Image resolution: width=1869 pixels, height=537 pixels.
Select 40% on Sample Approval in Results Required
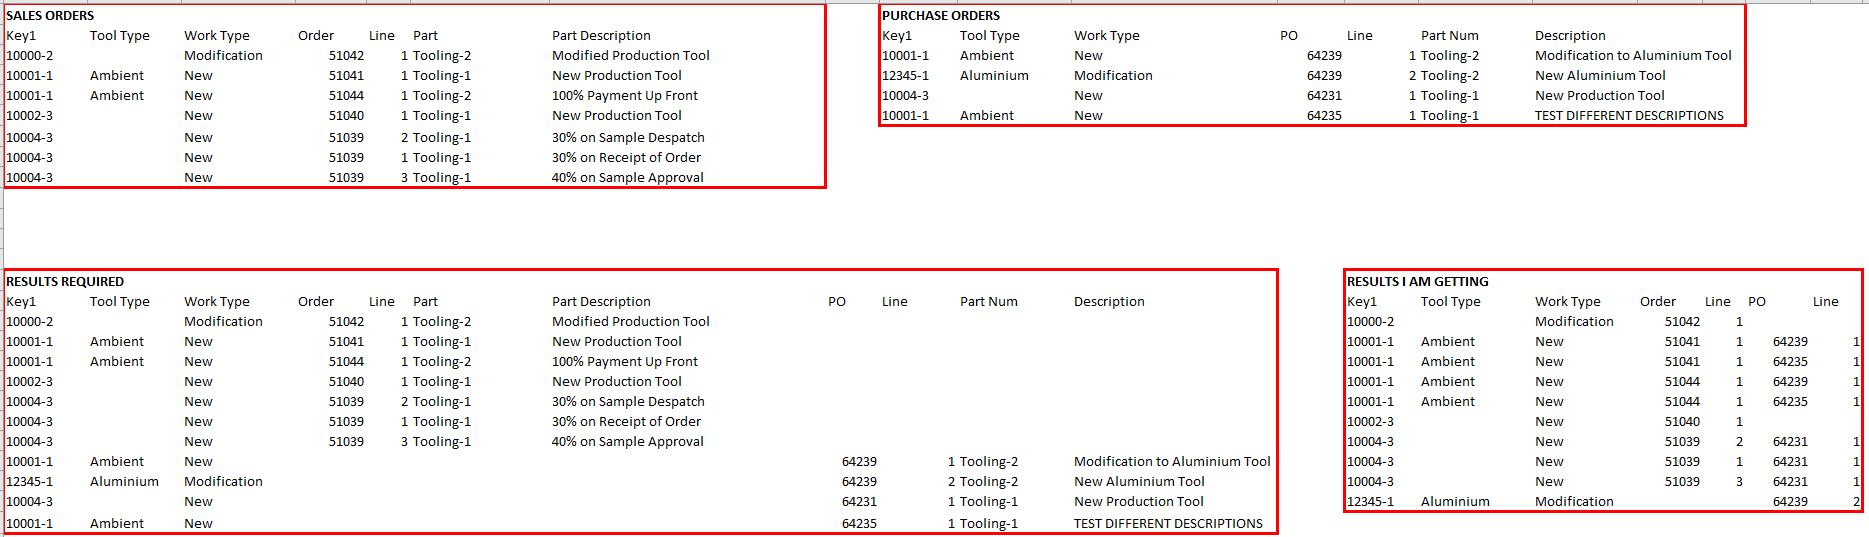(628, 442)
